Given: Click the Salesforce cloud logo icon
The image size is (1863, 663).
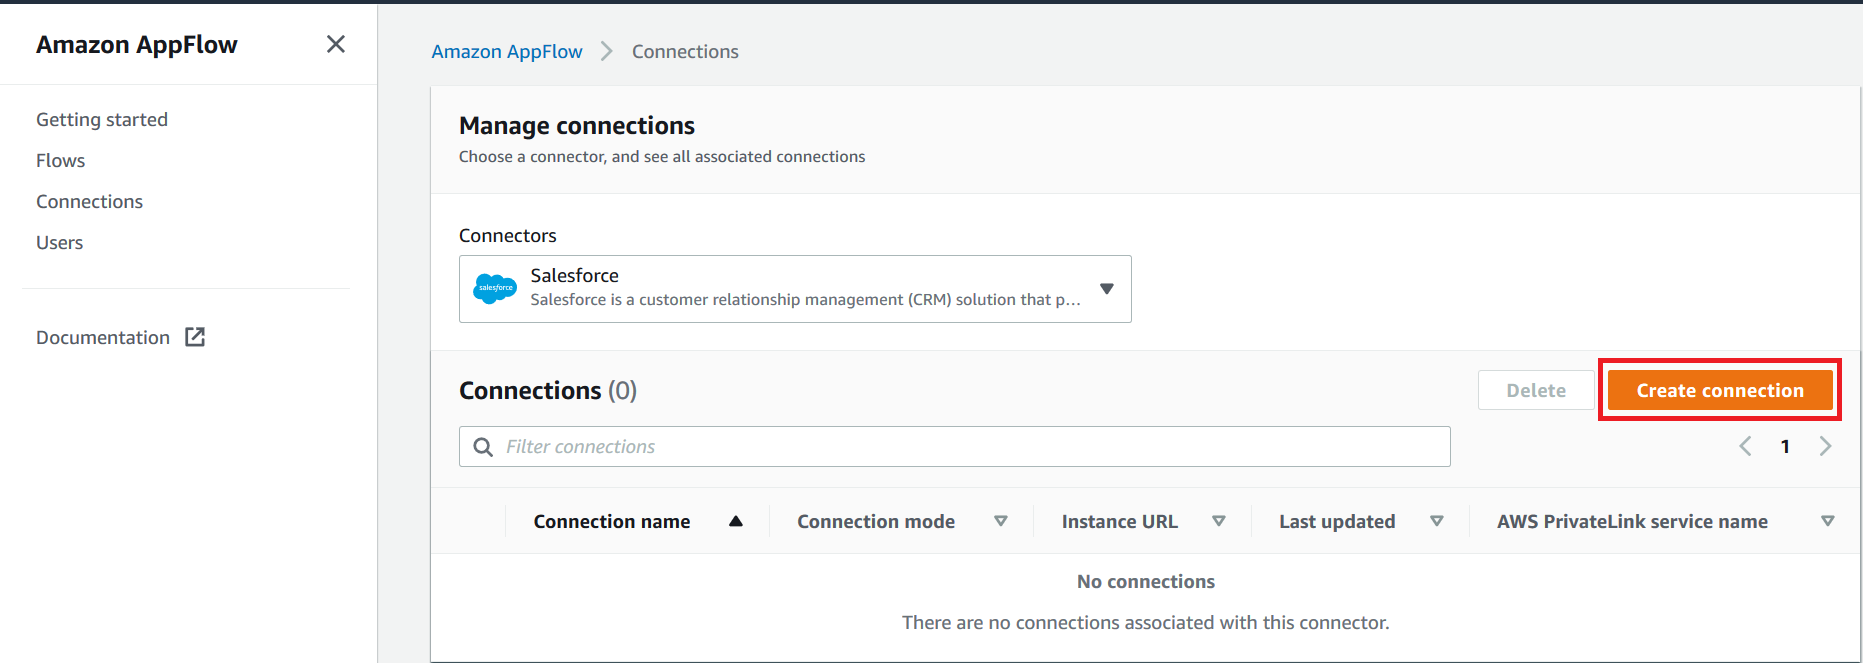Looking at the screenshot, I should pyautogui.click(x=495, y=289).
